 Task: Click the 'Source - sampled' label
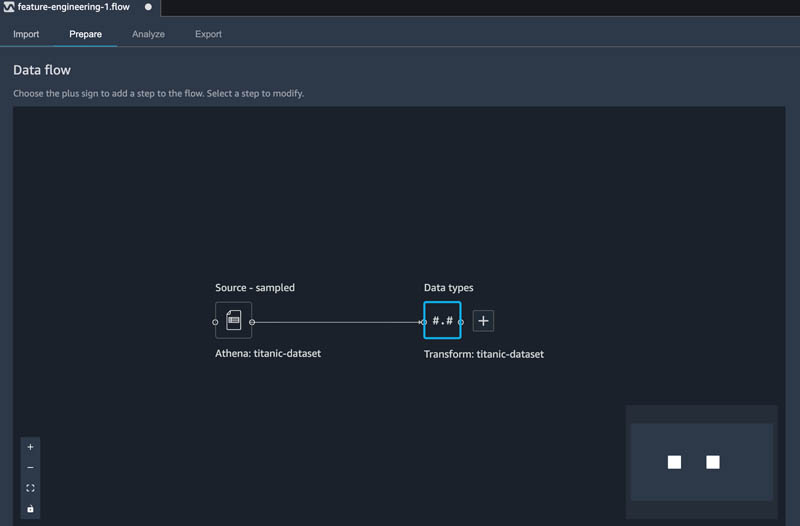255,288
